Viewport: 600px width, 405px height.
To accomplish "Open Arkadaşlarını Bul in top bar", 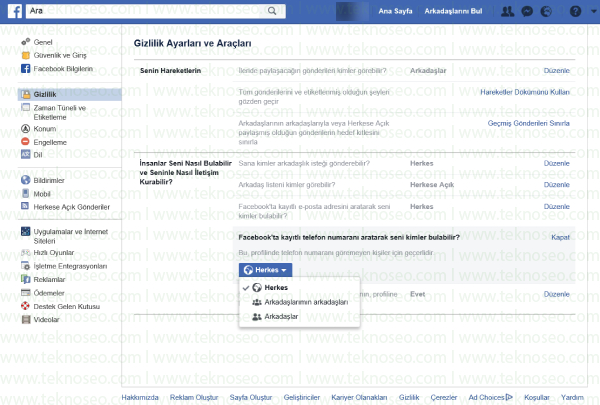I will coord(453,11).
